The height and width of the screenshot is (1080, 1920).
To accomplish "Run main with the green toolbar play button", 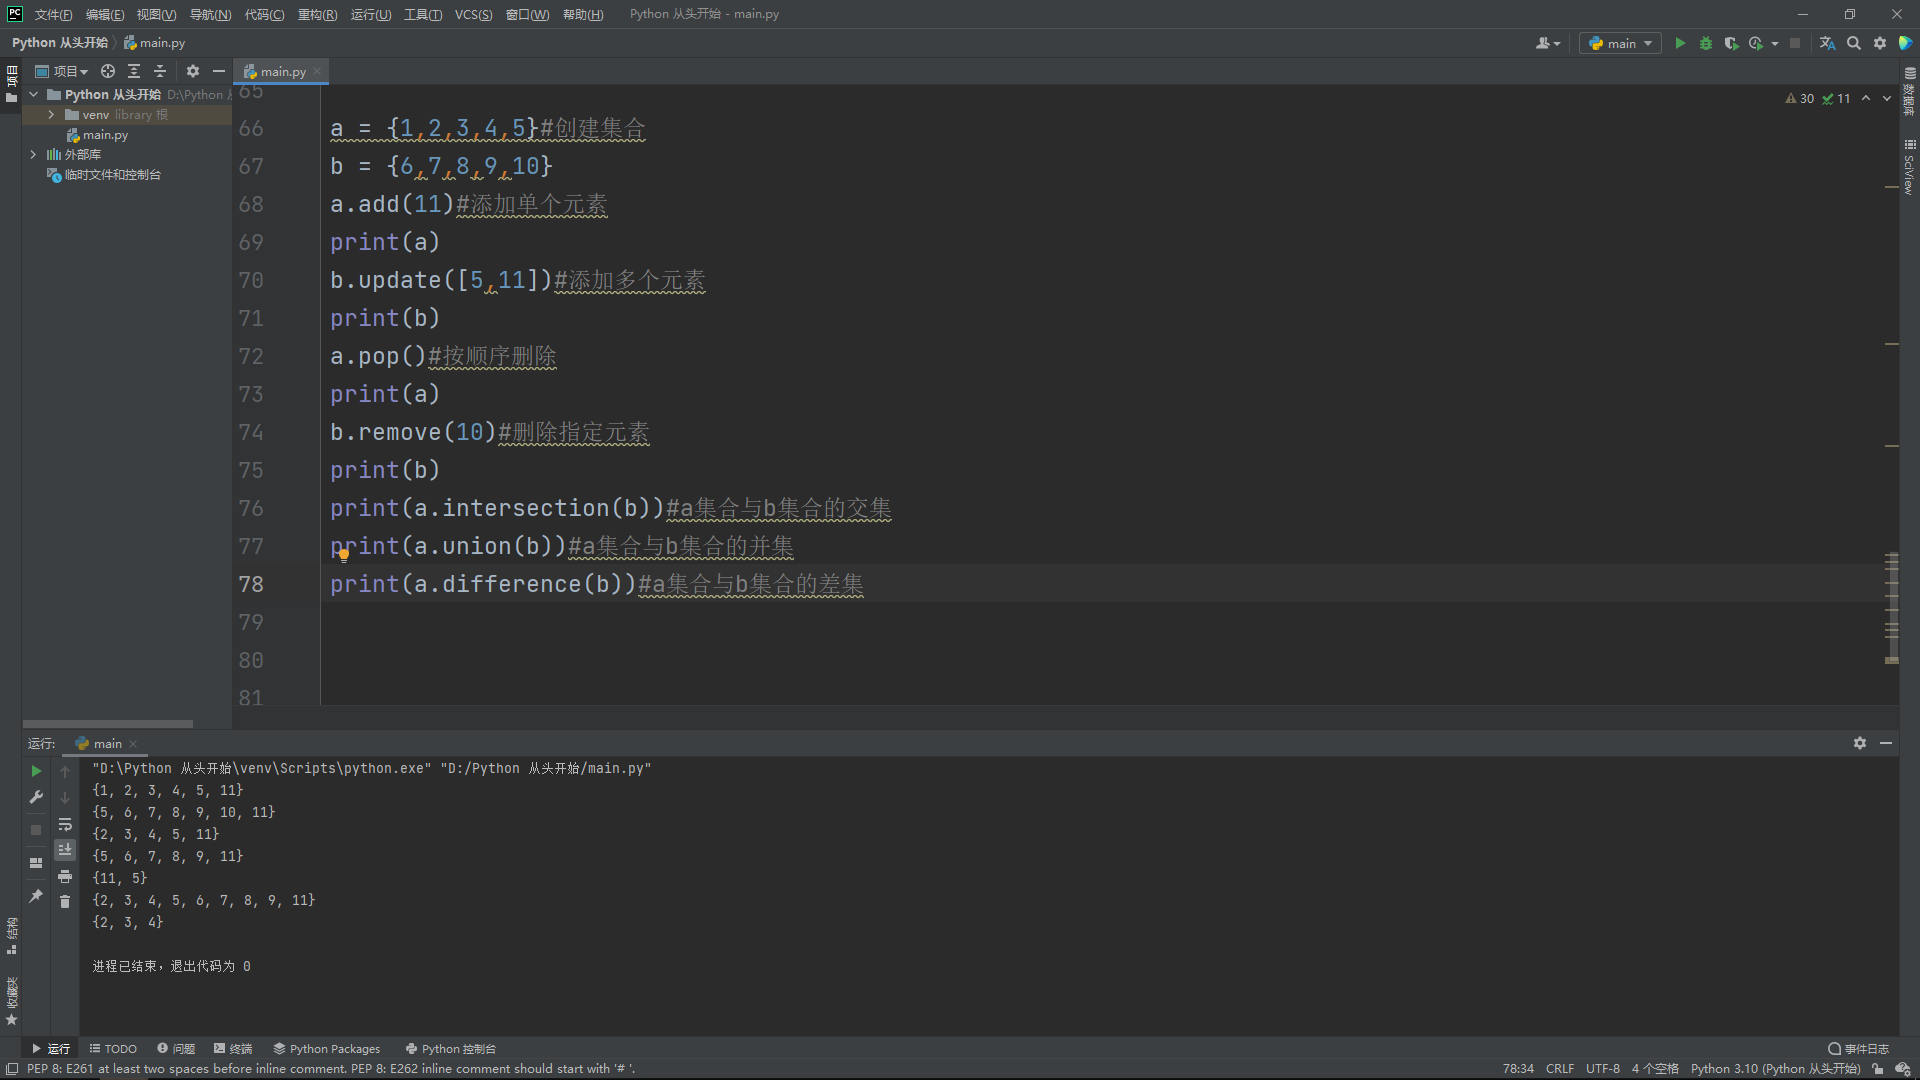I will point(1680,43).
